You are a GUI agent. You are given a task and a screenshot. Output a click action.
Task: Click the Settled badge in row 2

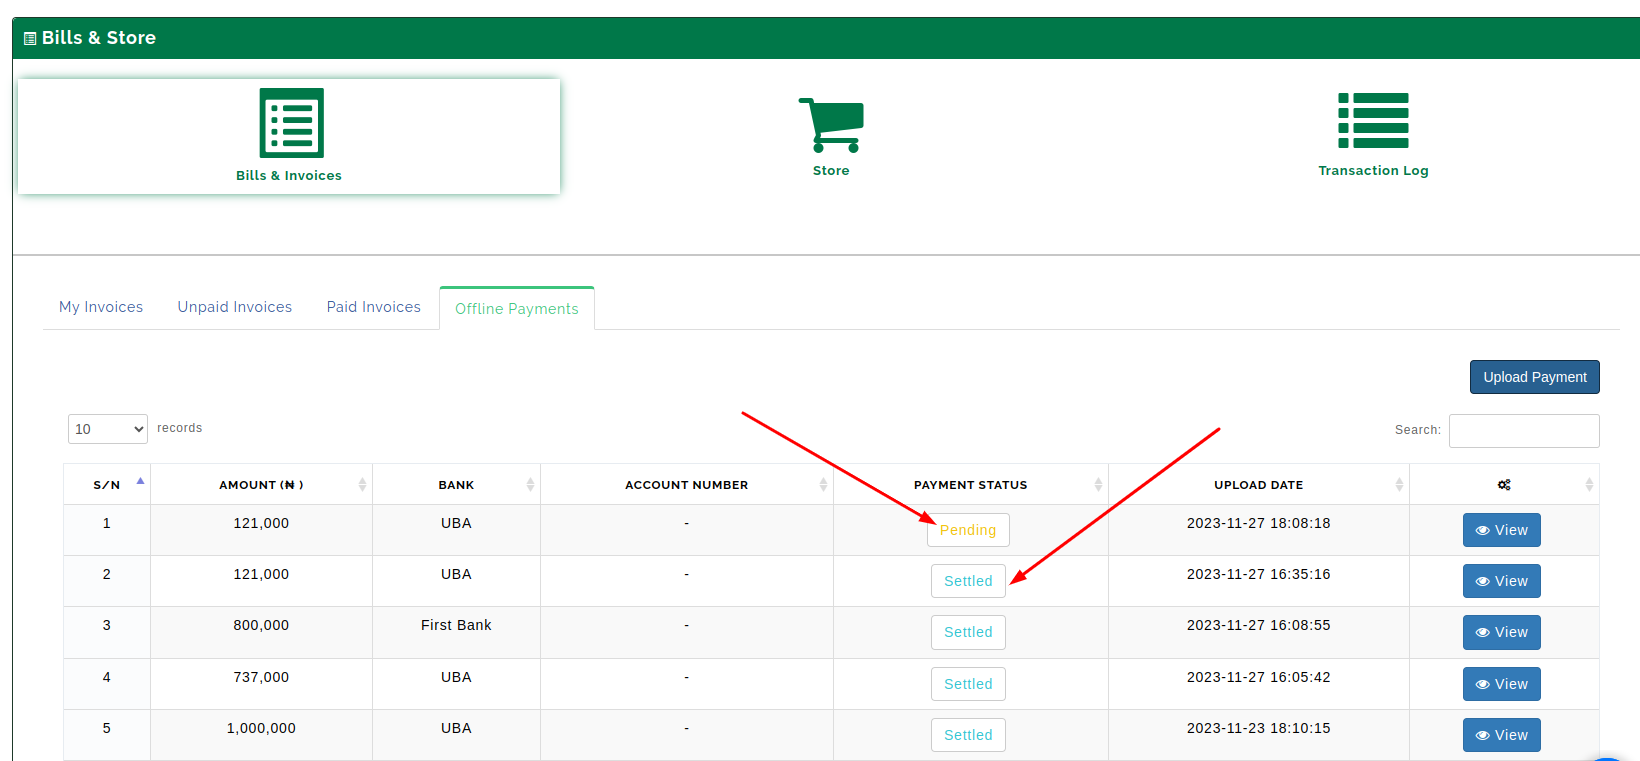point(968,581)
